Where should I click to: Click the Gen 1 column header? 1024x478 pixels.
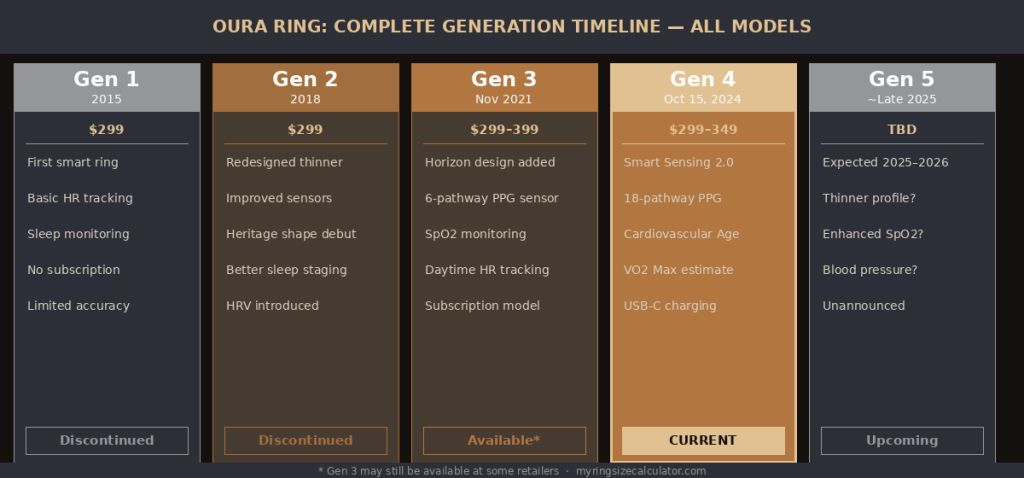[106, 88]
